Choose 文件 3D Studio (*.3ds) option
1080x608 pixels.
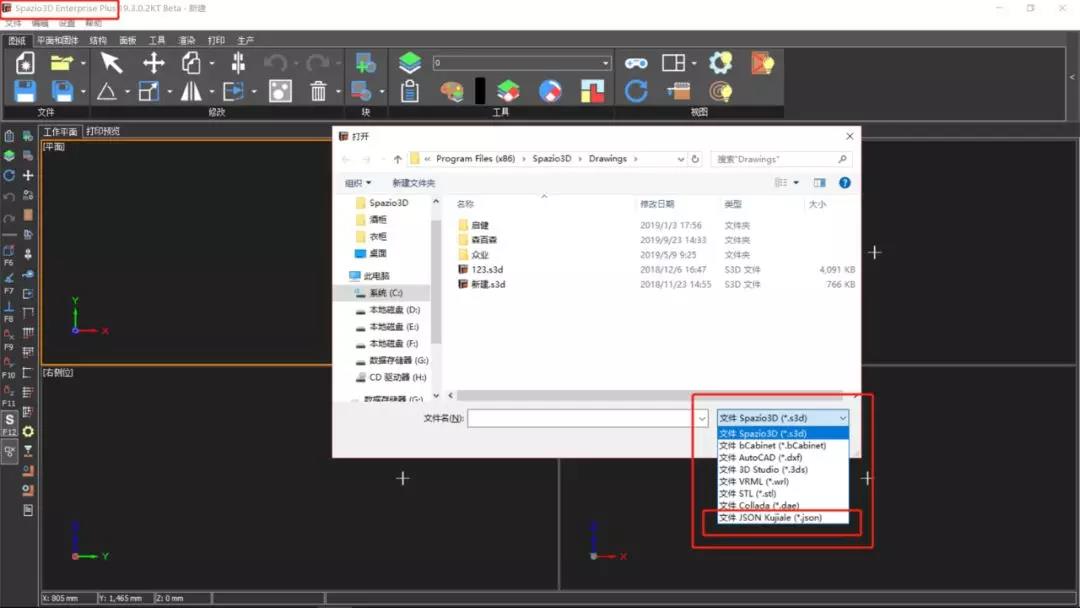(x=782, y=470)
